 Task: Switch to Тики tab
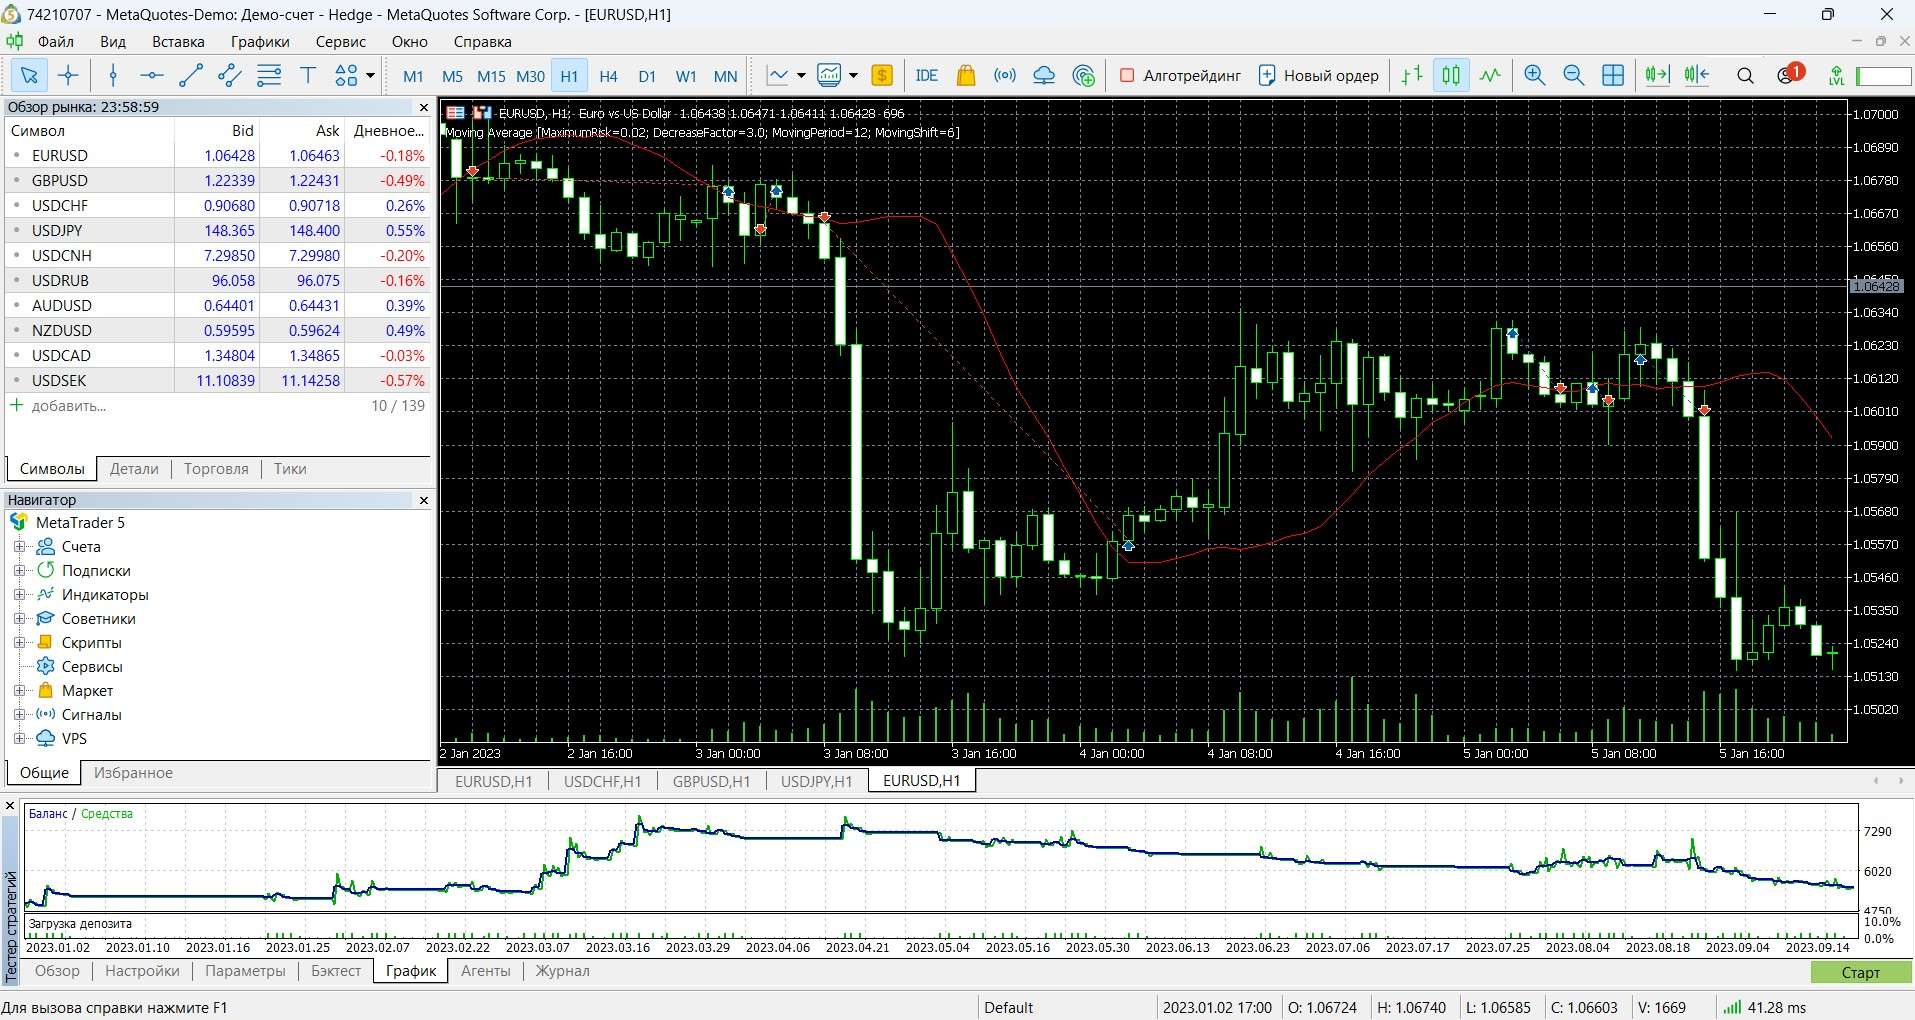[x=290, y=469]
